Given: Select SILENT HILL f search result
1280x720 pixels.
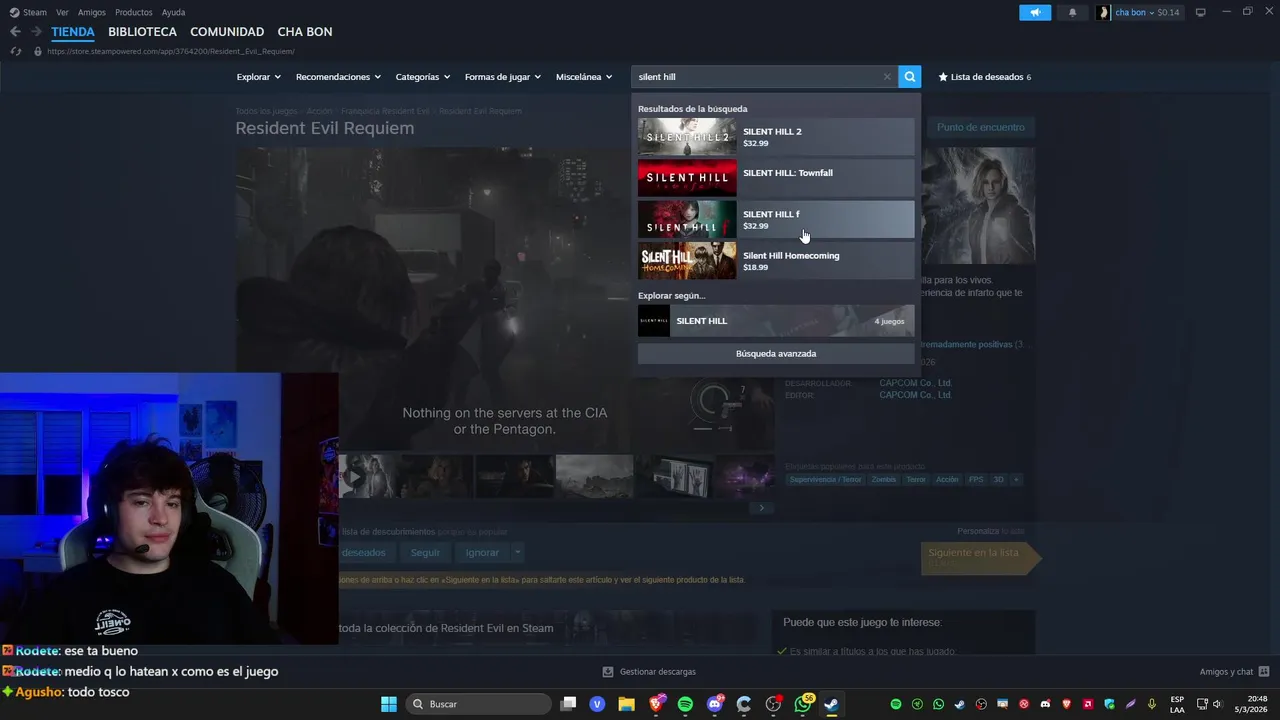Looking at the screenshot, I should 776,219.
